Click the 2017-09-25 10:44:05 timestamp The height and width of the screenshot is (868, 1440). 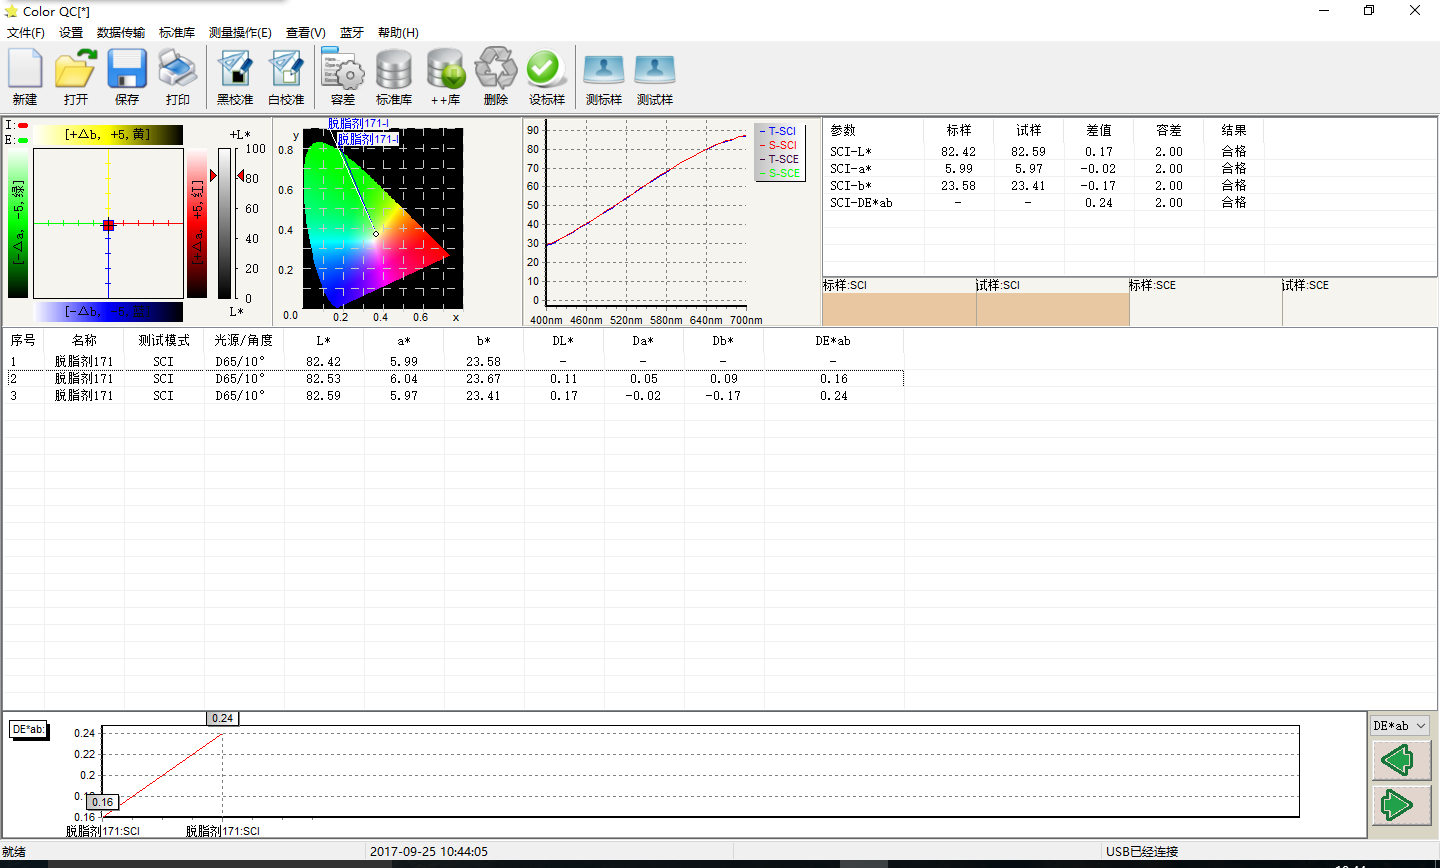pyautogui.click(x=429, y=852)
